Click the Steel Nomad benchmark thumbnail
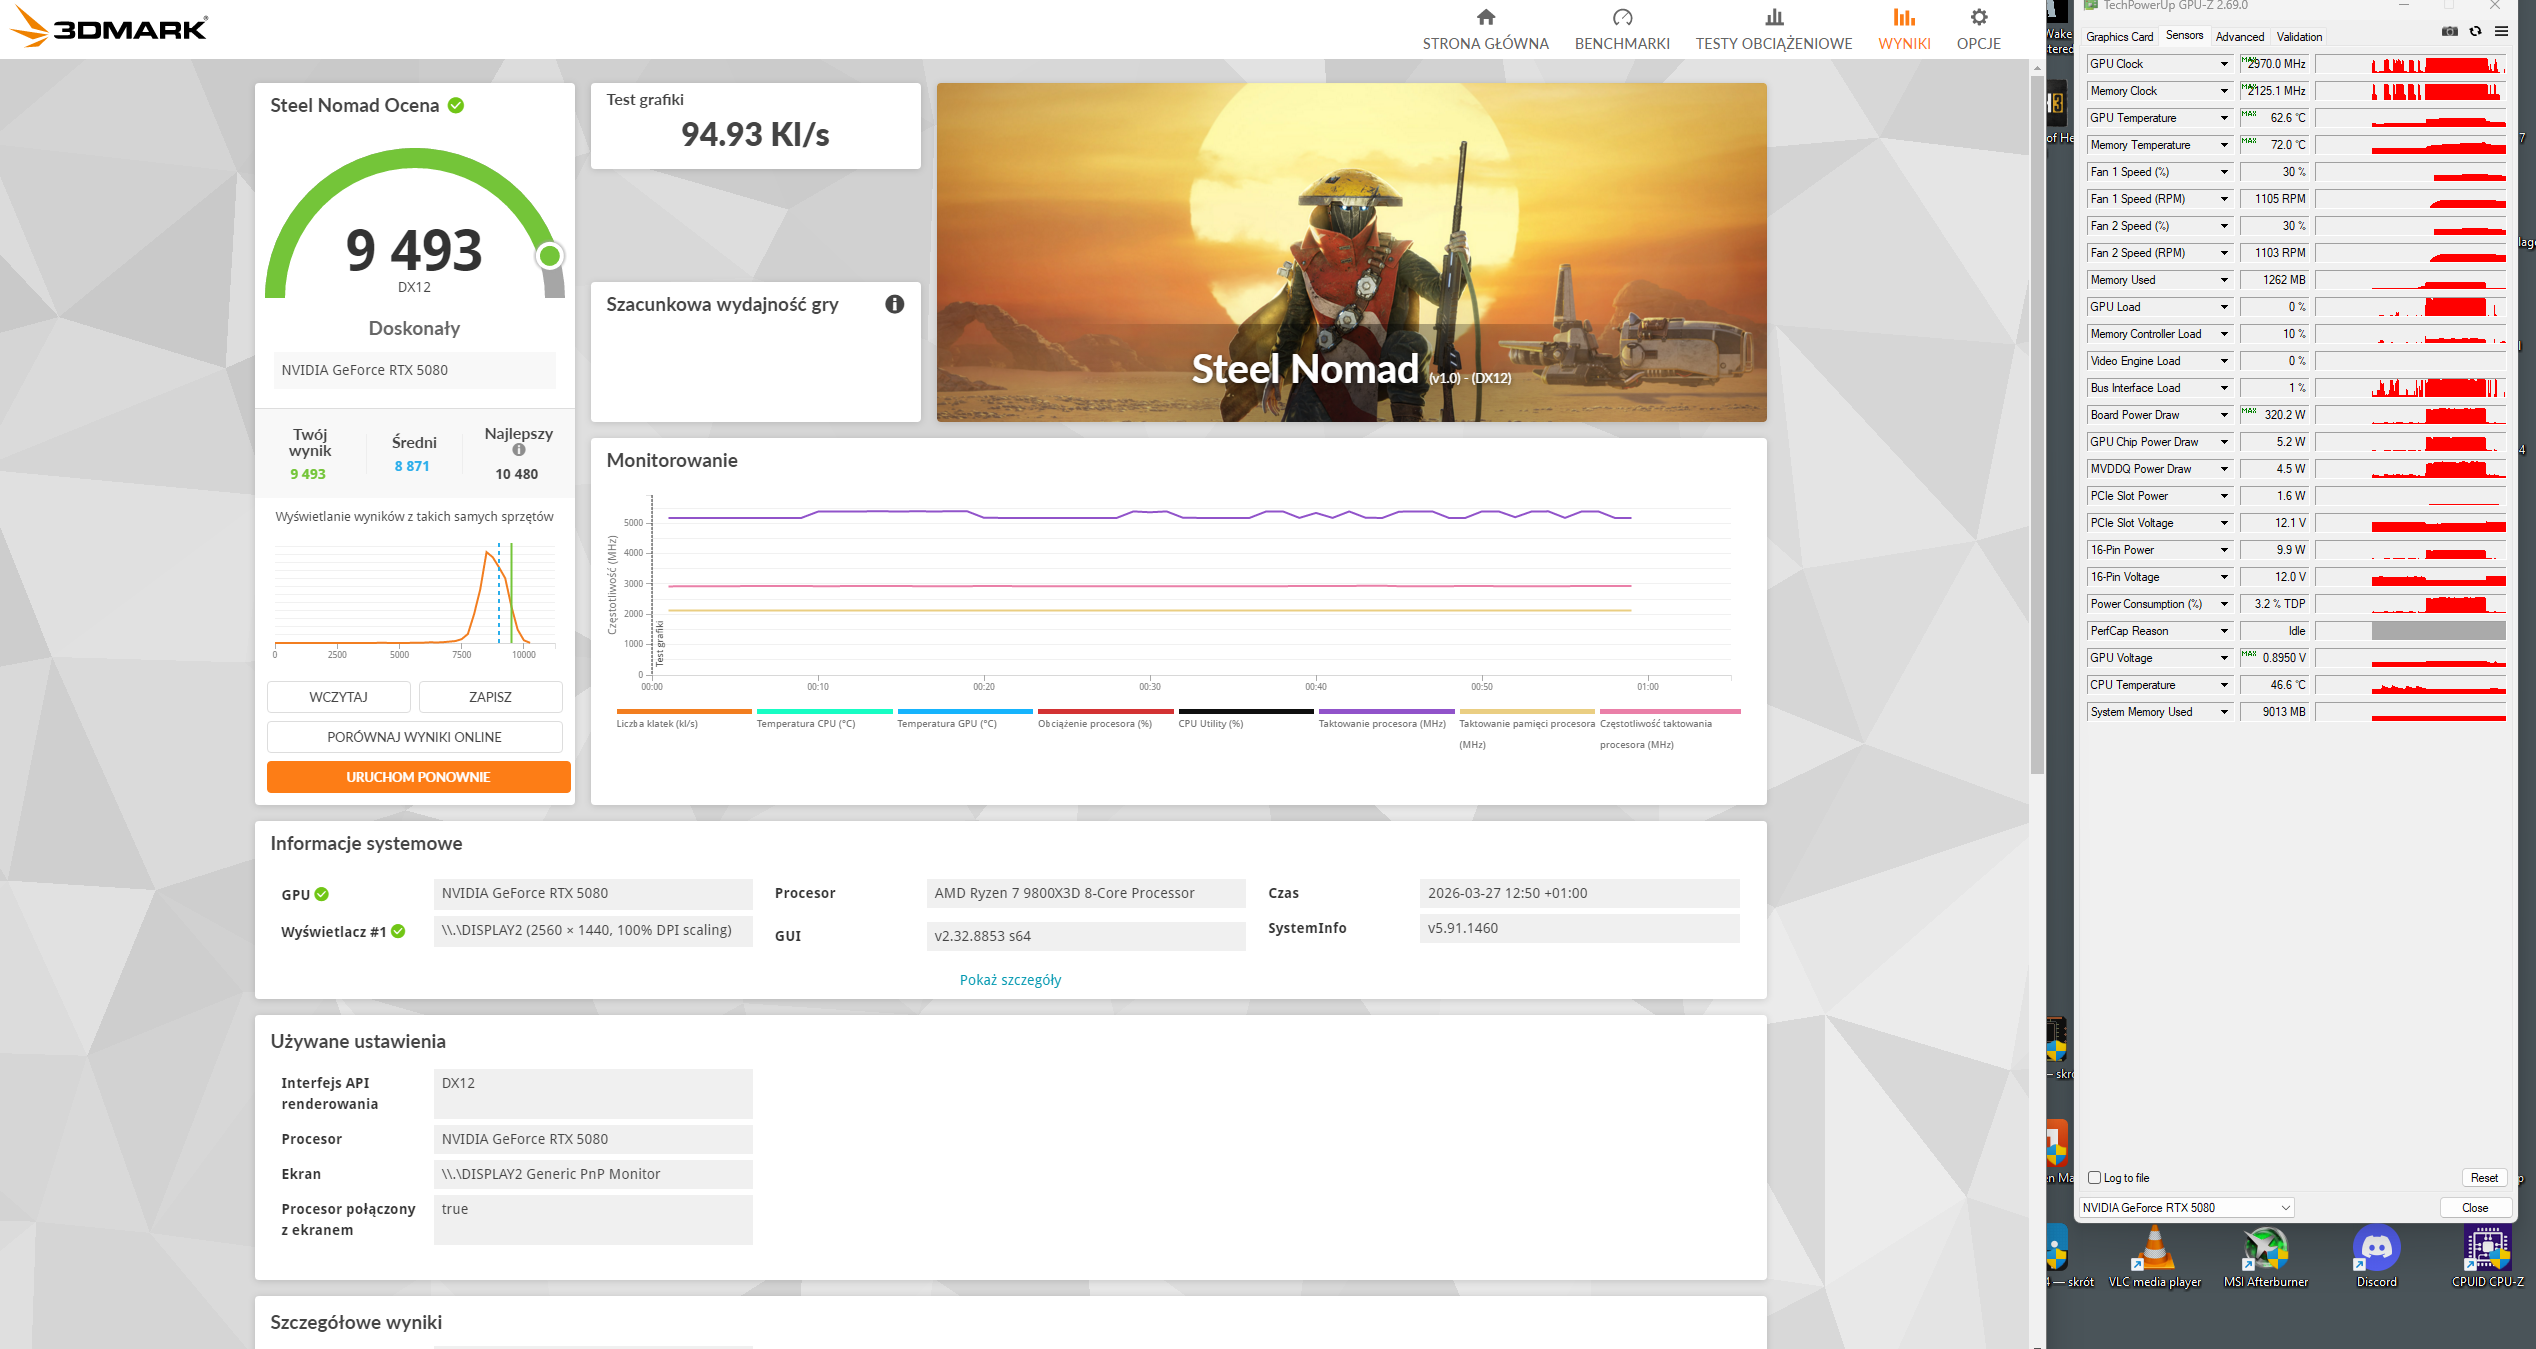This screenshot has height=1349, width=2536. click(x=1351, y=252)
